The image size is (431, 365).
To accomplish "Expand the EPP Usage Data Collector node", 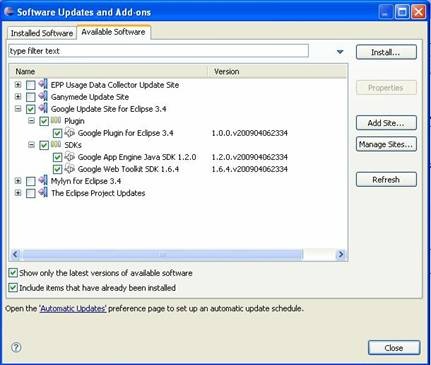I will pyautogui.click(x=18, y=85).
